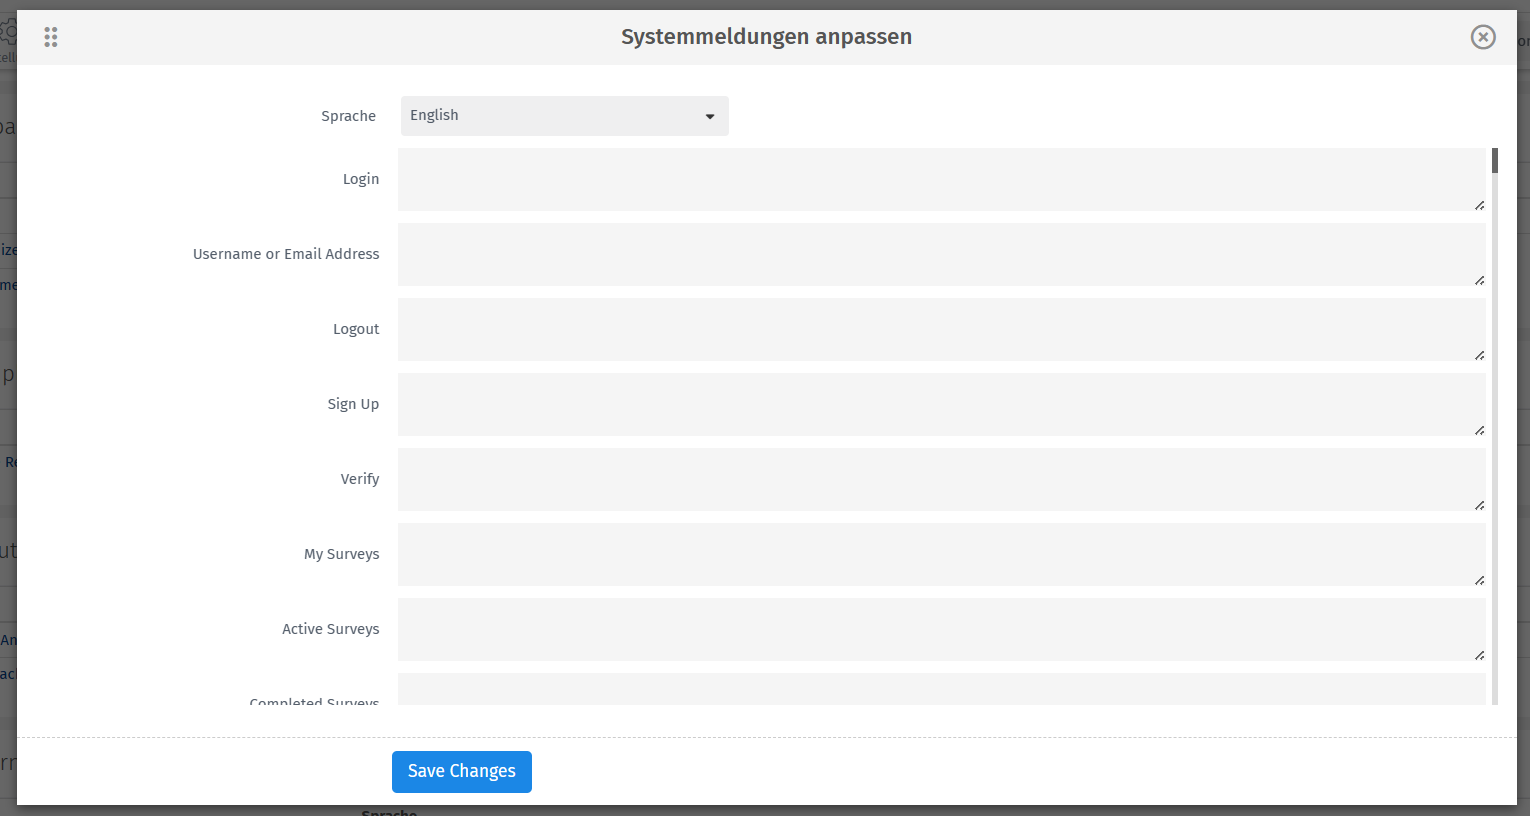Click the resize grip of the Sign Up textarea
1530x816 pixels.
1479,429
